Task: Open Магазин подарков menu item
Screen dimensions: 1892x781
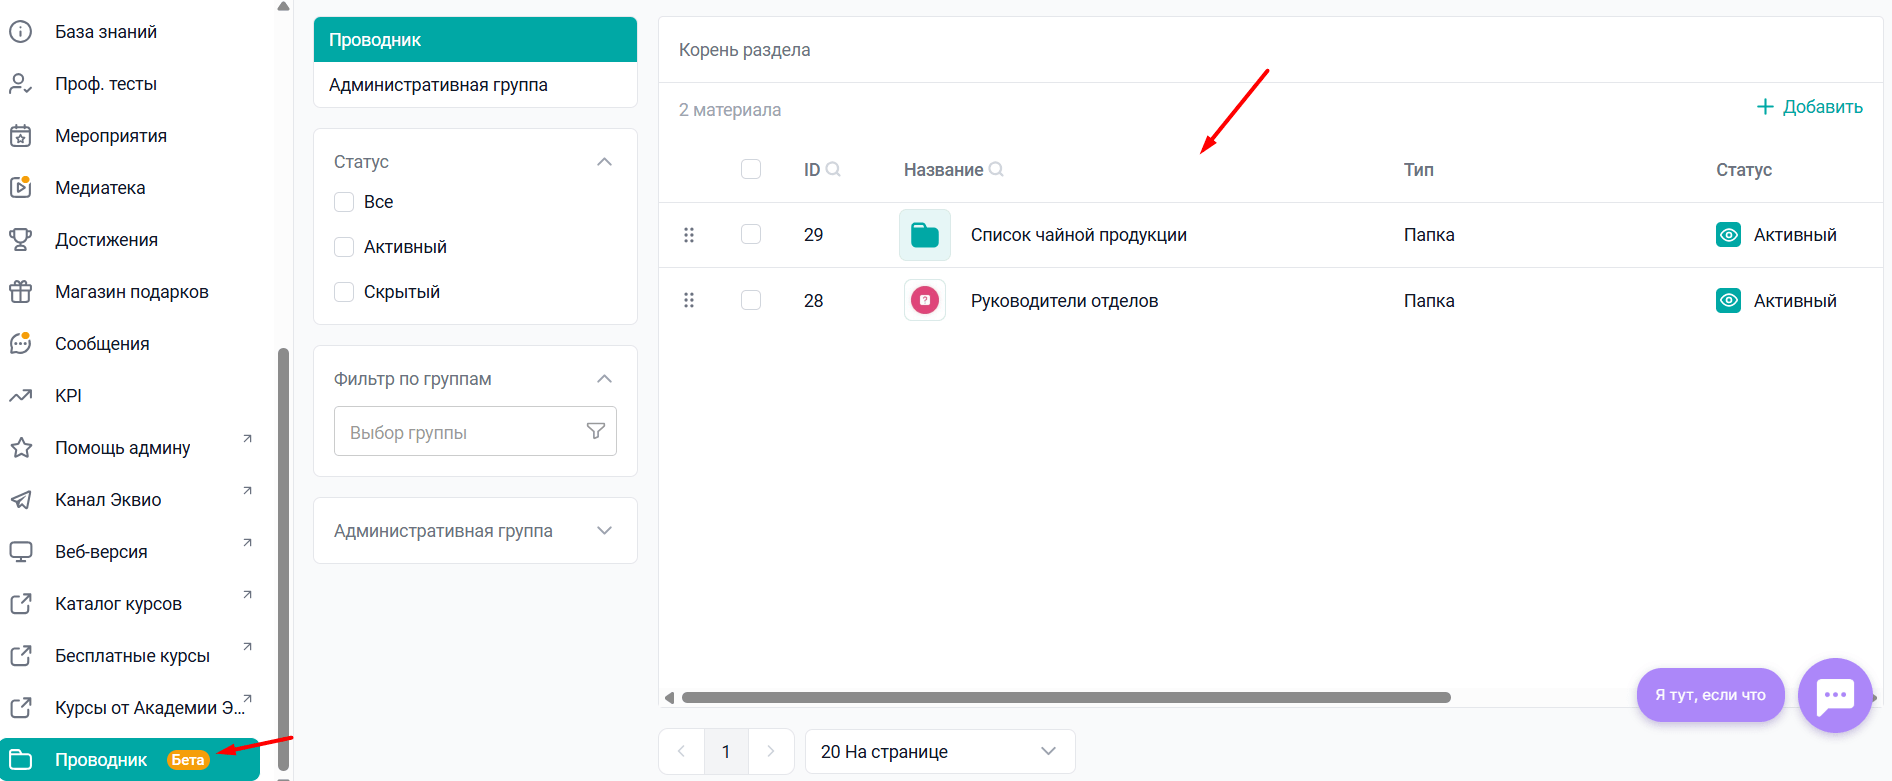Action: (131, 292)
